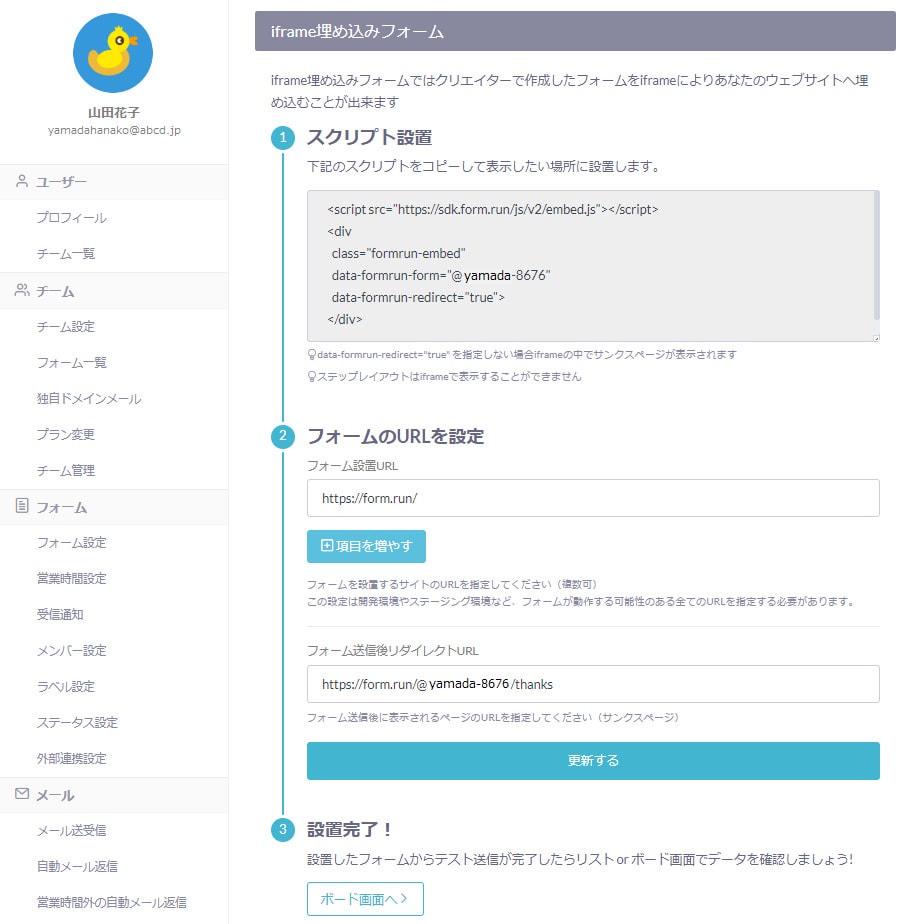This screenshot has height=924, width=915.
Task: Click the 項目を増やす button
Action: tap(366, 546)
